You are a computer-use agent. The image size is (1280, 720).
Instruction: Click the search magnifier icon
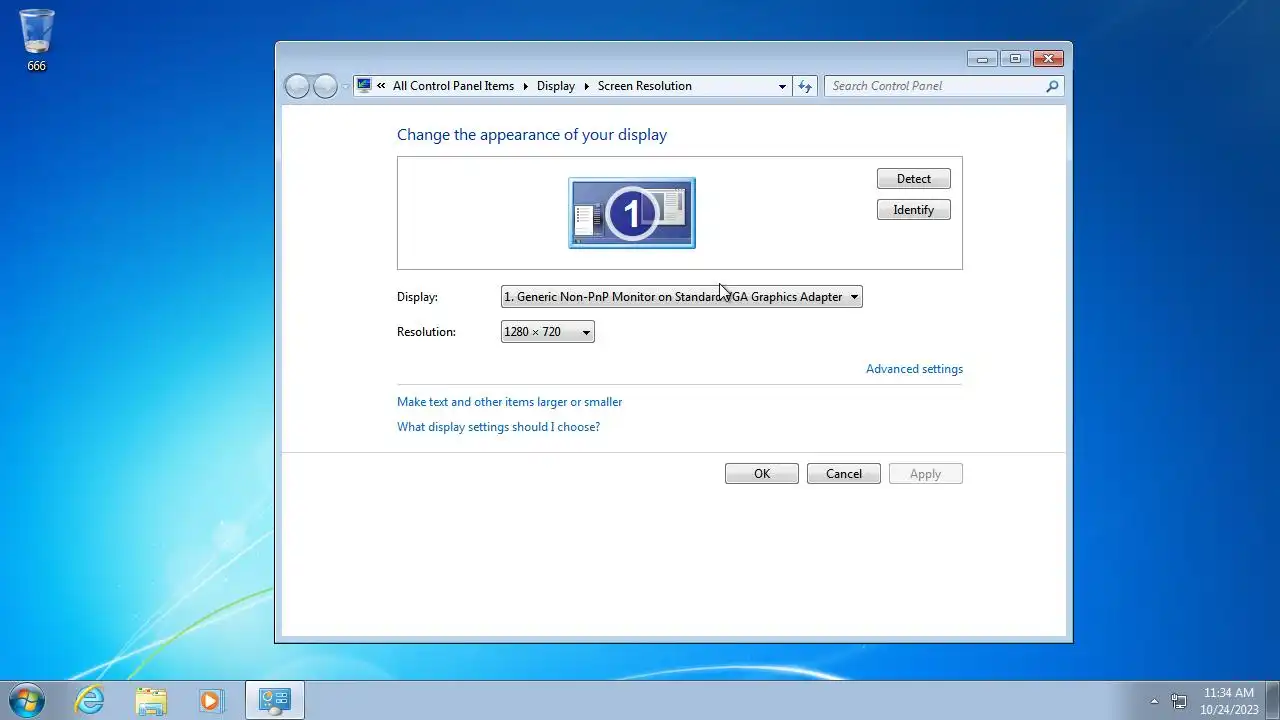[x=1052, y=86]
